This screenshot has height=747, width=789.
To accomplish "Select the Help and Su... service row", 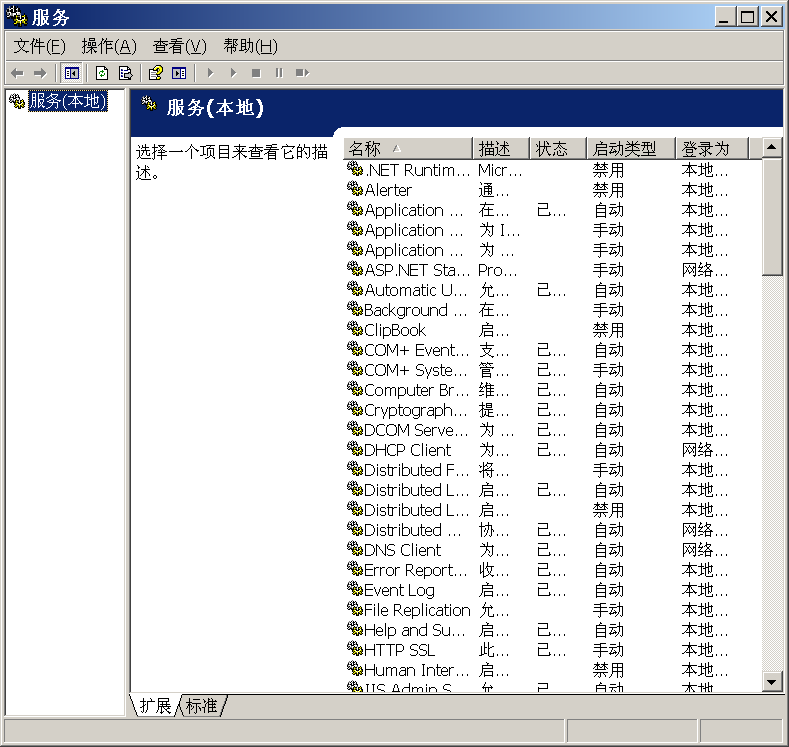I will pyautogui.click(x=553, y=630).
